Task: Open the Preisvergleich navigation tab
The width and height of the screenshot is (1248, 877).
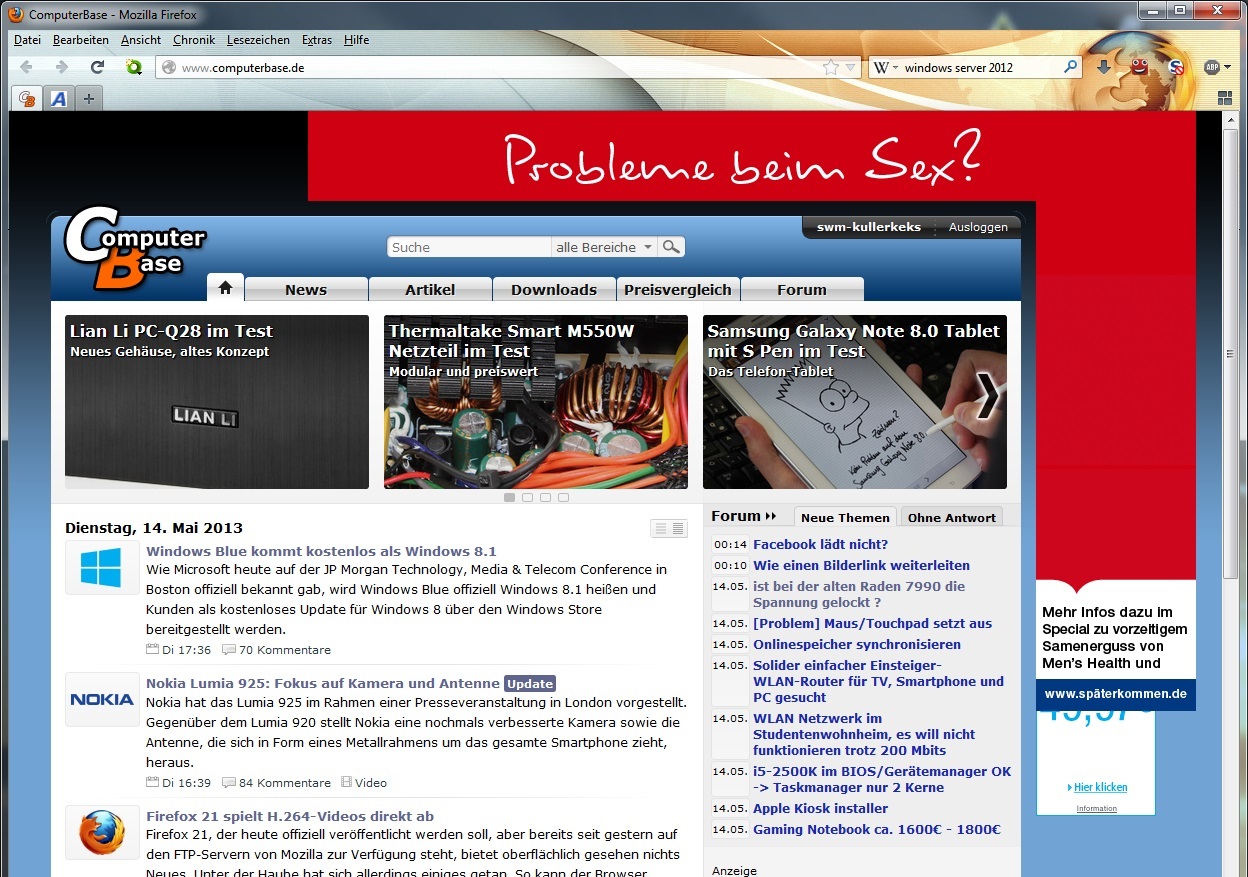Action: pos(678,289)
